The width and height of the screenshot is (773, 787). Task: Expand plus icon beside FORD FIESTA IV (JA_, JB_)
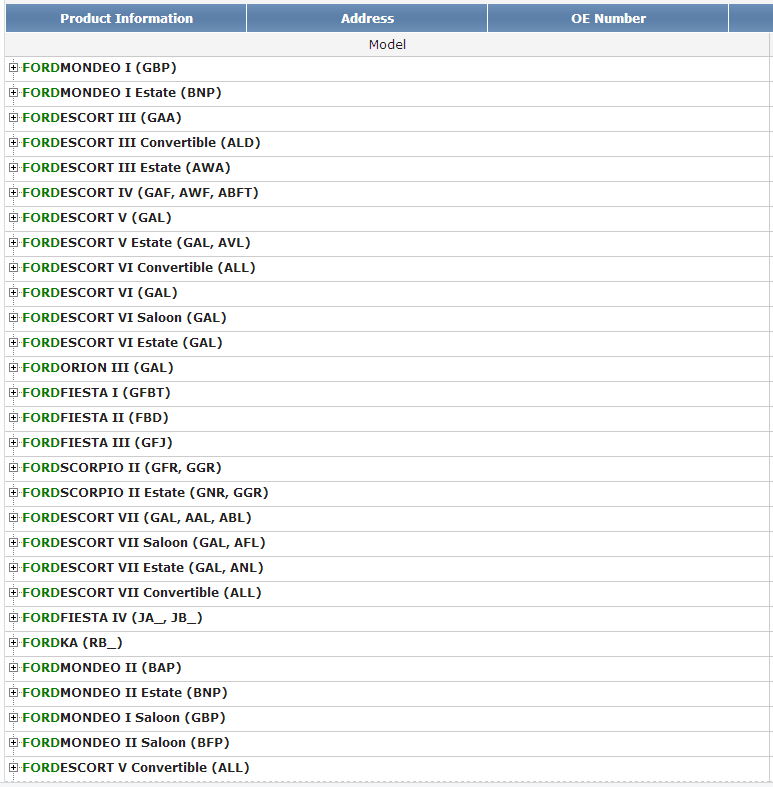[x=14, y=617]
